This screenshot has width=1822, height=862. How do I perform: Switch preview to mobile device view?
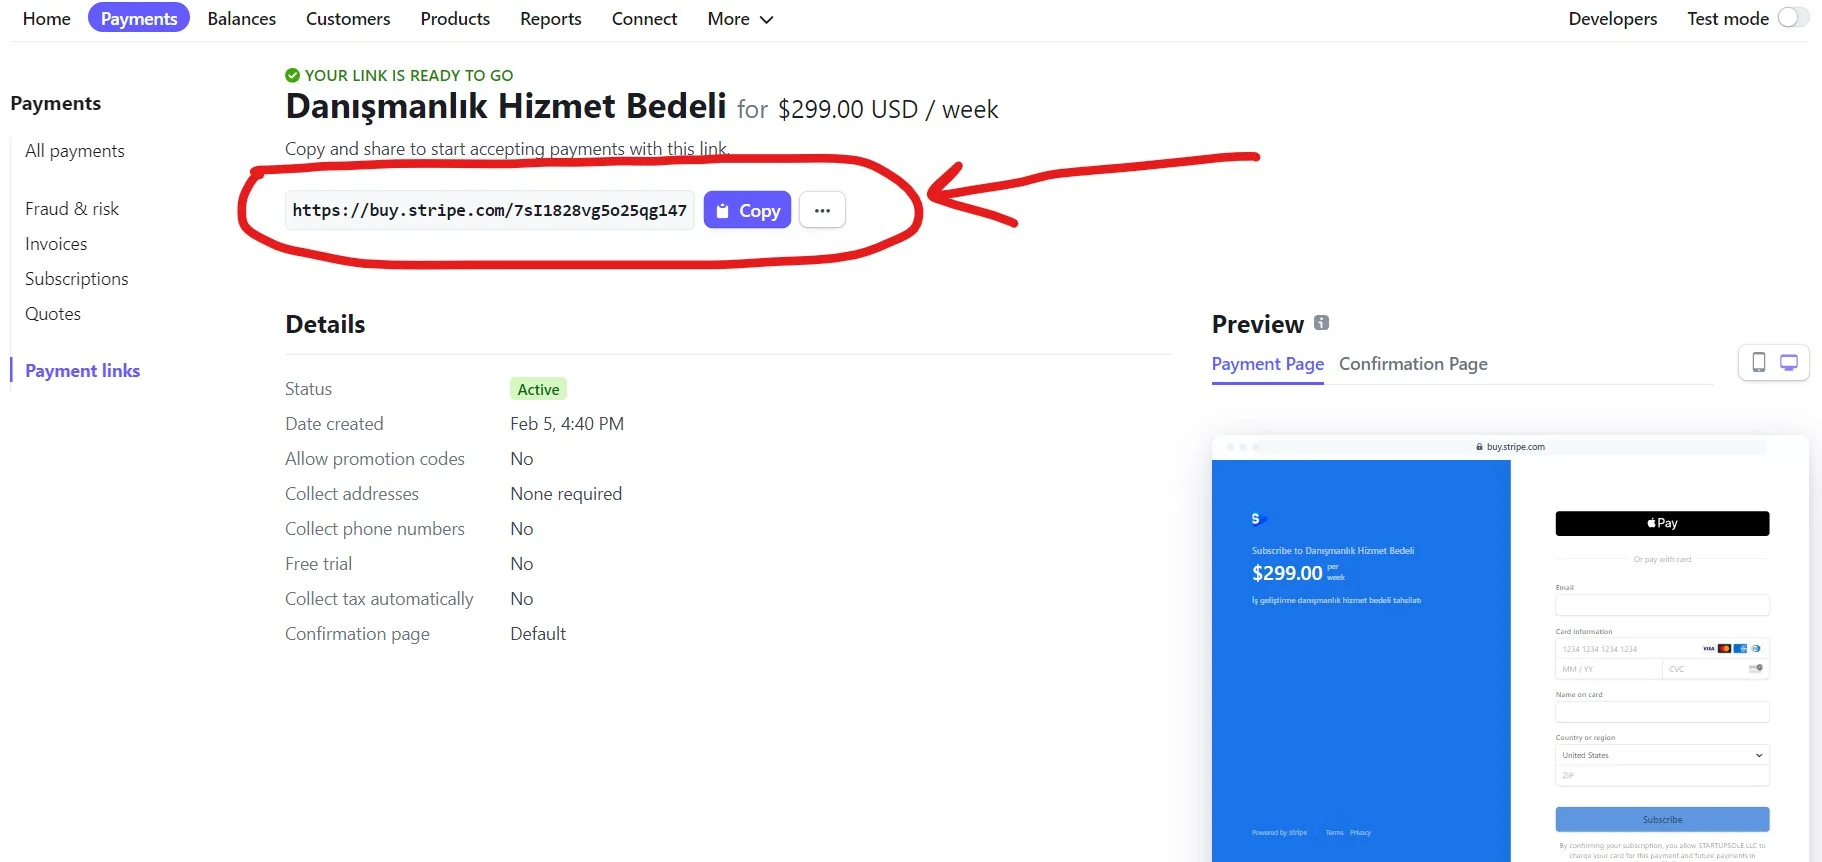pos(1758,362)
